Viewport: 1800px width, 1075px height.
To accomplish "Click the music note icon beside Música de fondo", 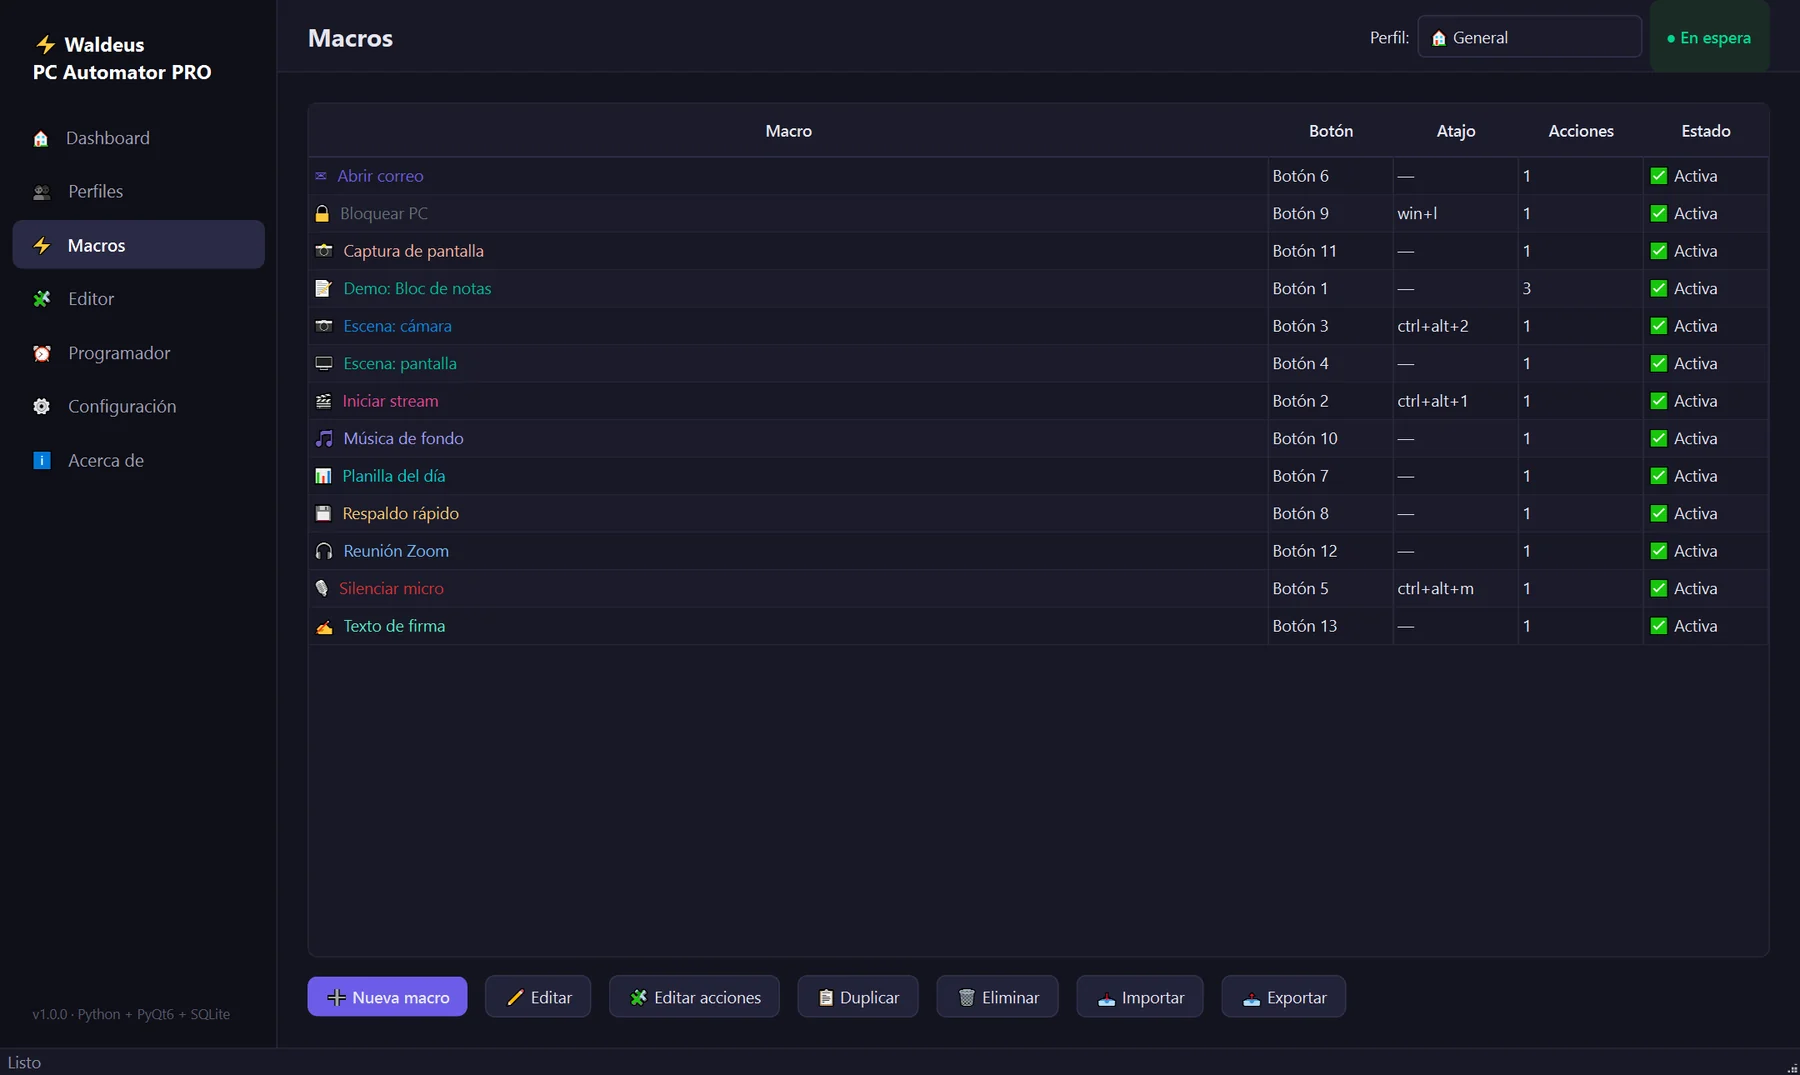I will (x=324, y=439).
